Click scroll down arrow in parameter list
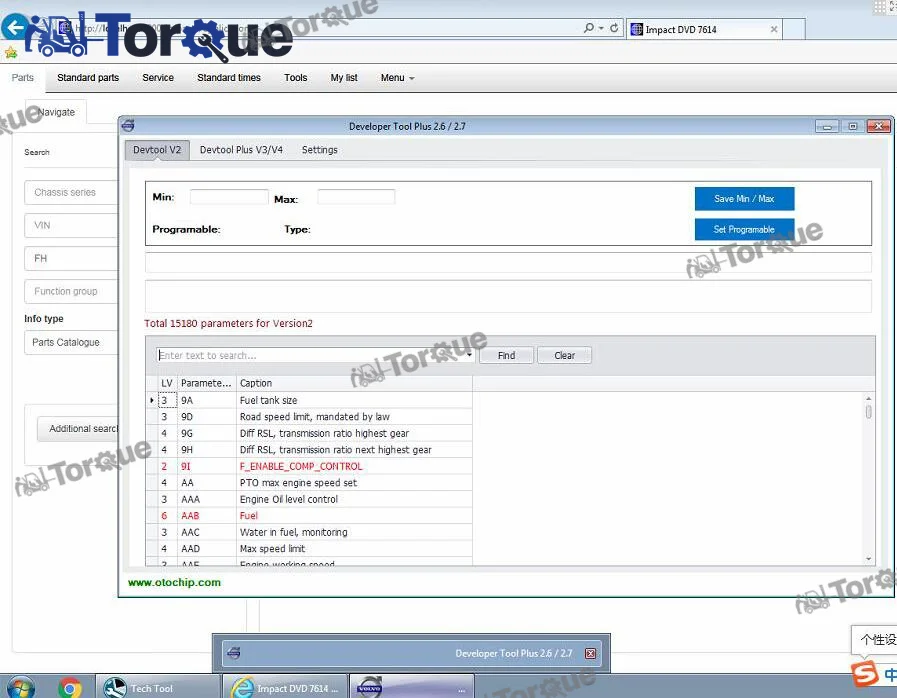The width and height of the screenshot is (897, 698). (868, 559)
